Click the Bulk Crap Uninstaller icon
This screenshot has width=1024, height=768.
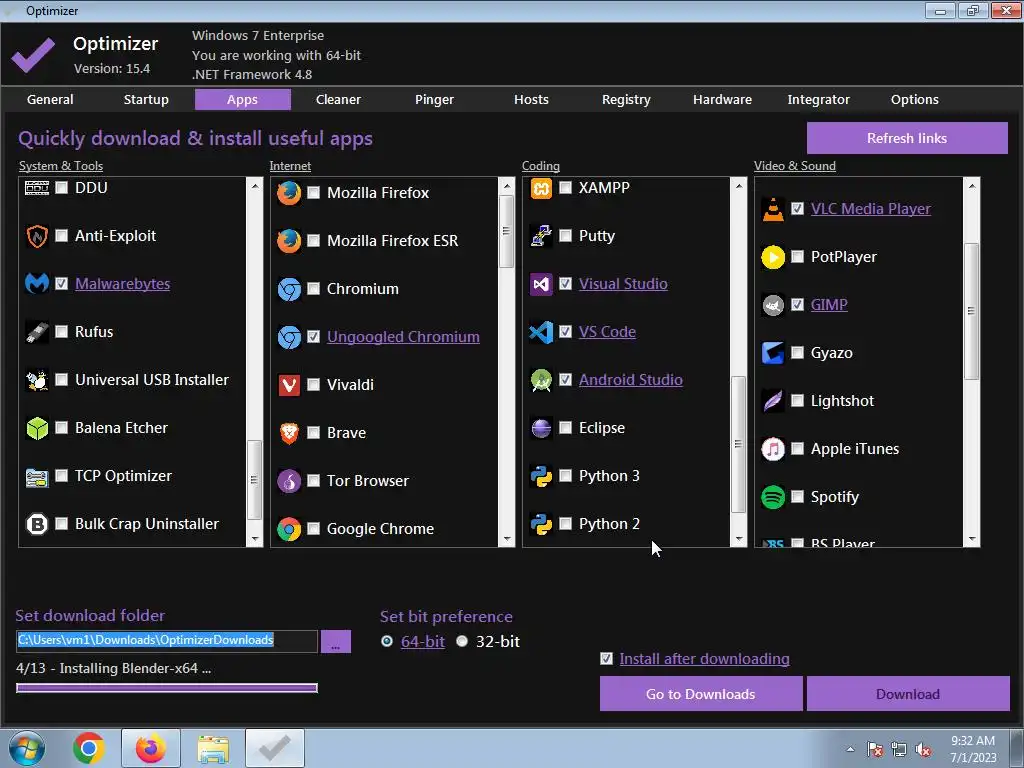[37, 524]
